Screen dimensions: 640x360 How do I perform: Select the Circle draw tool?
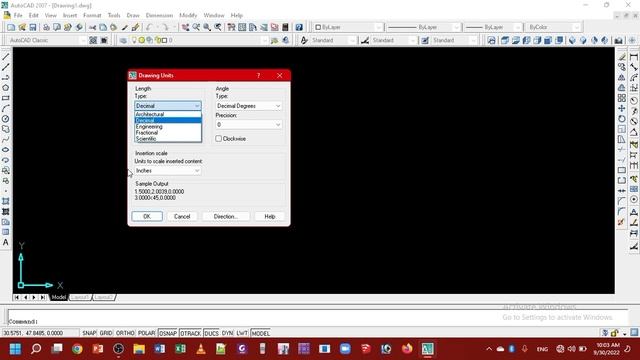tap(6, 119)
